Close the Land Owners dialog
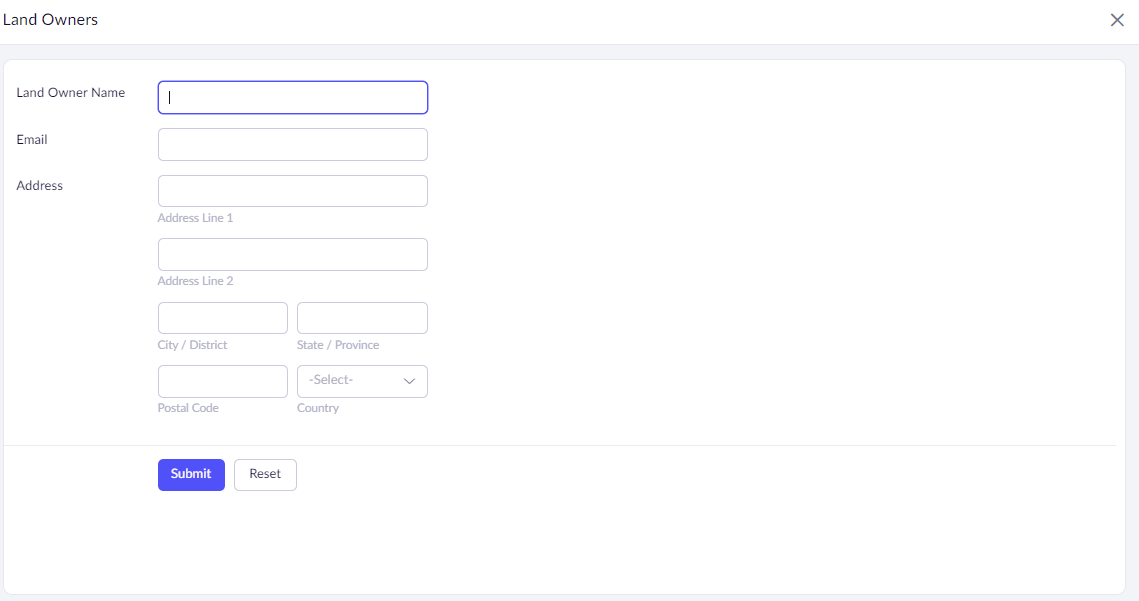Screen dimensions: 1139x601 pos(1117,20)
